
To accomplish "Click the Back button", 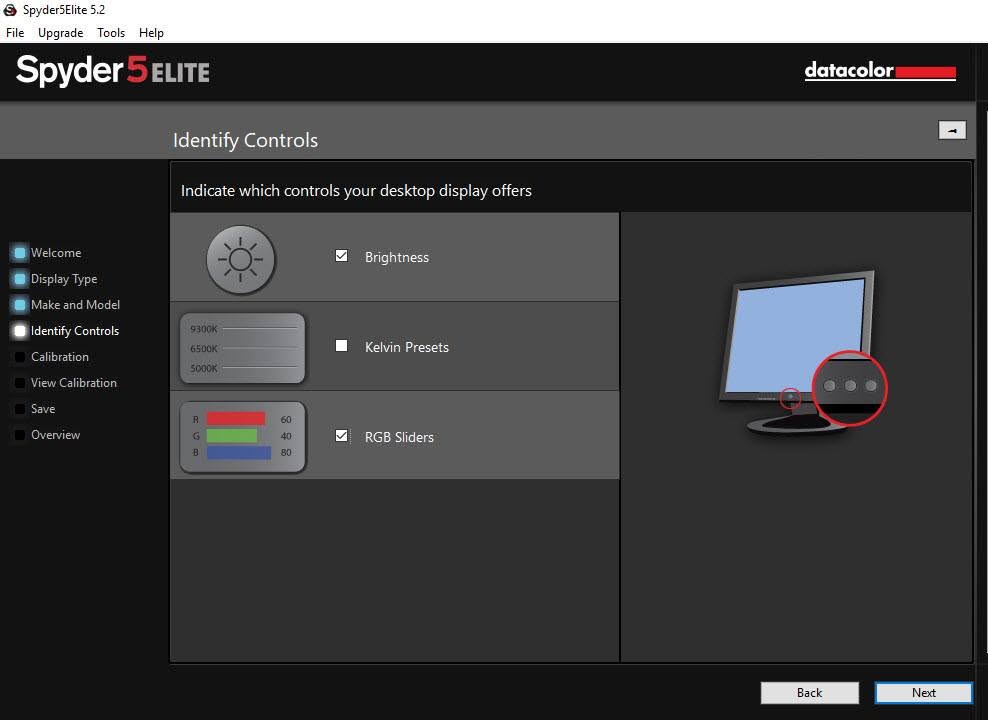I will 810,693.
